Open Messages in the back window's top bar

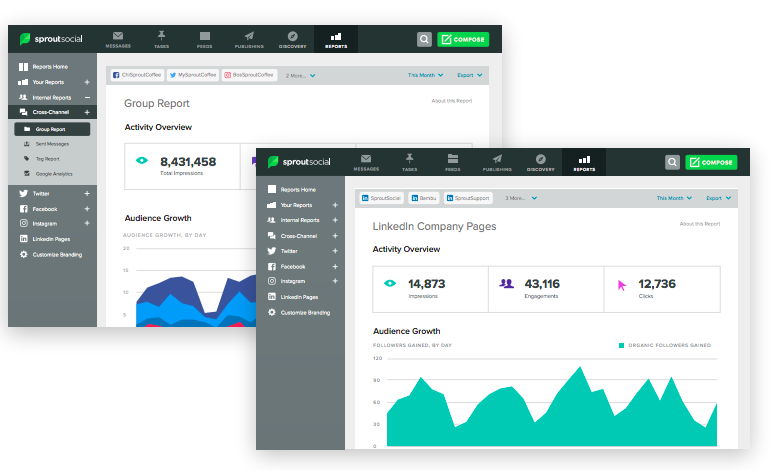tap(118, 39)
